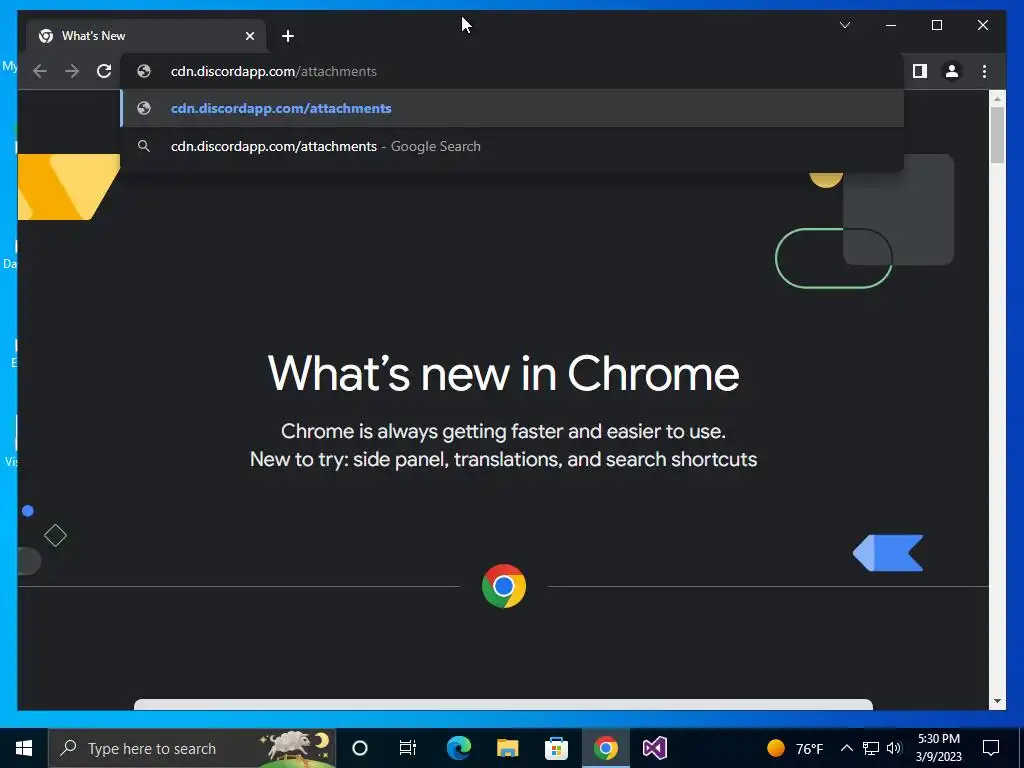
Task: Click the vertical scrollbar thumb
Action: tap(997, 135)
